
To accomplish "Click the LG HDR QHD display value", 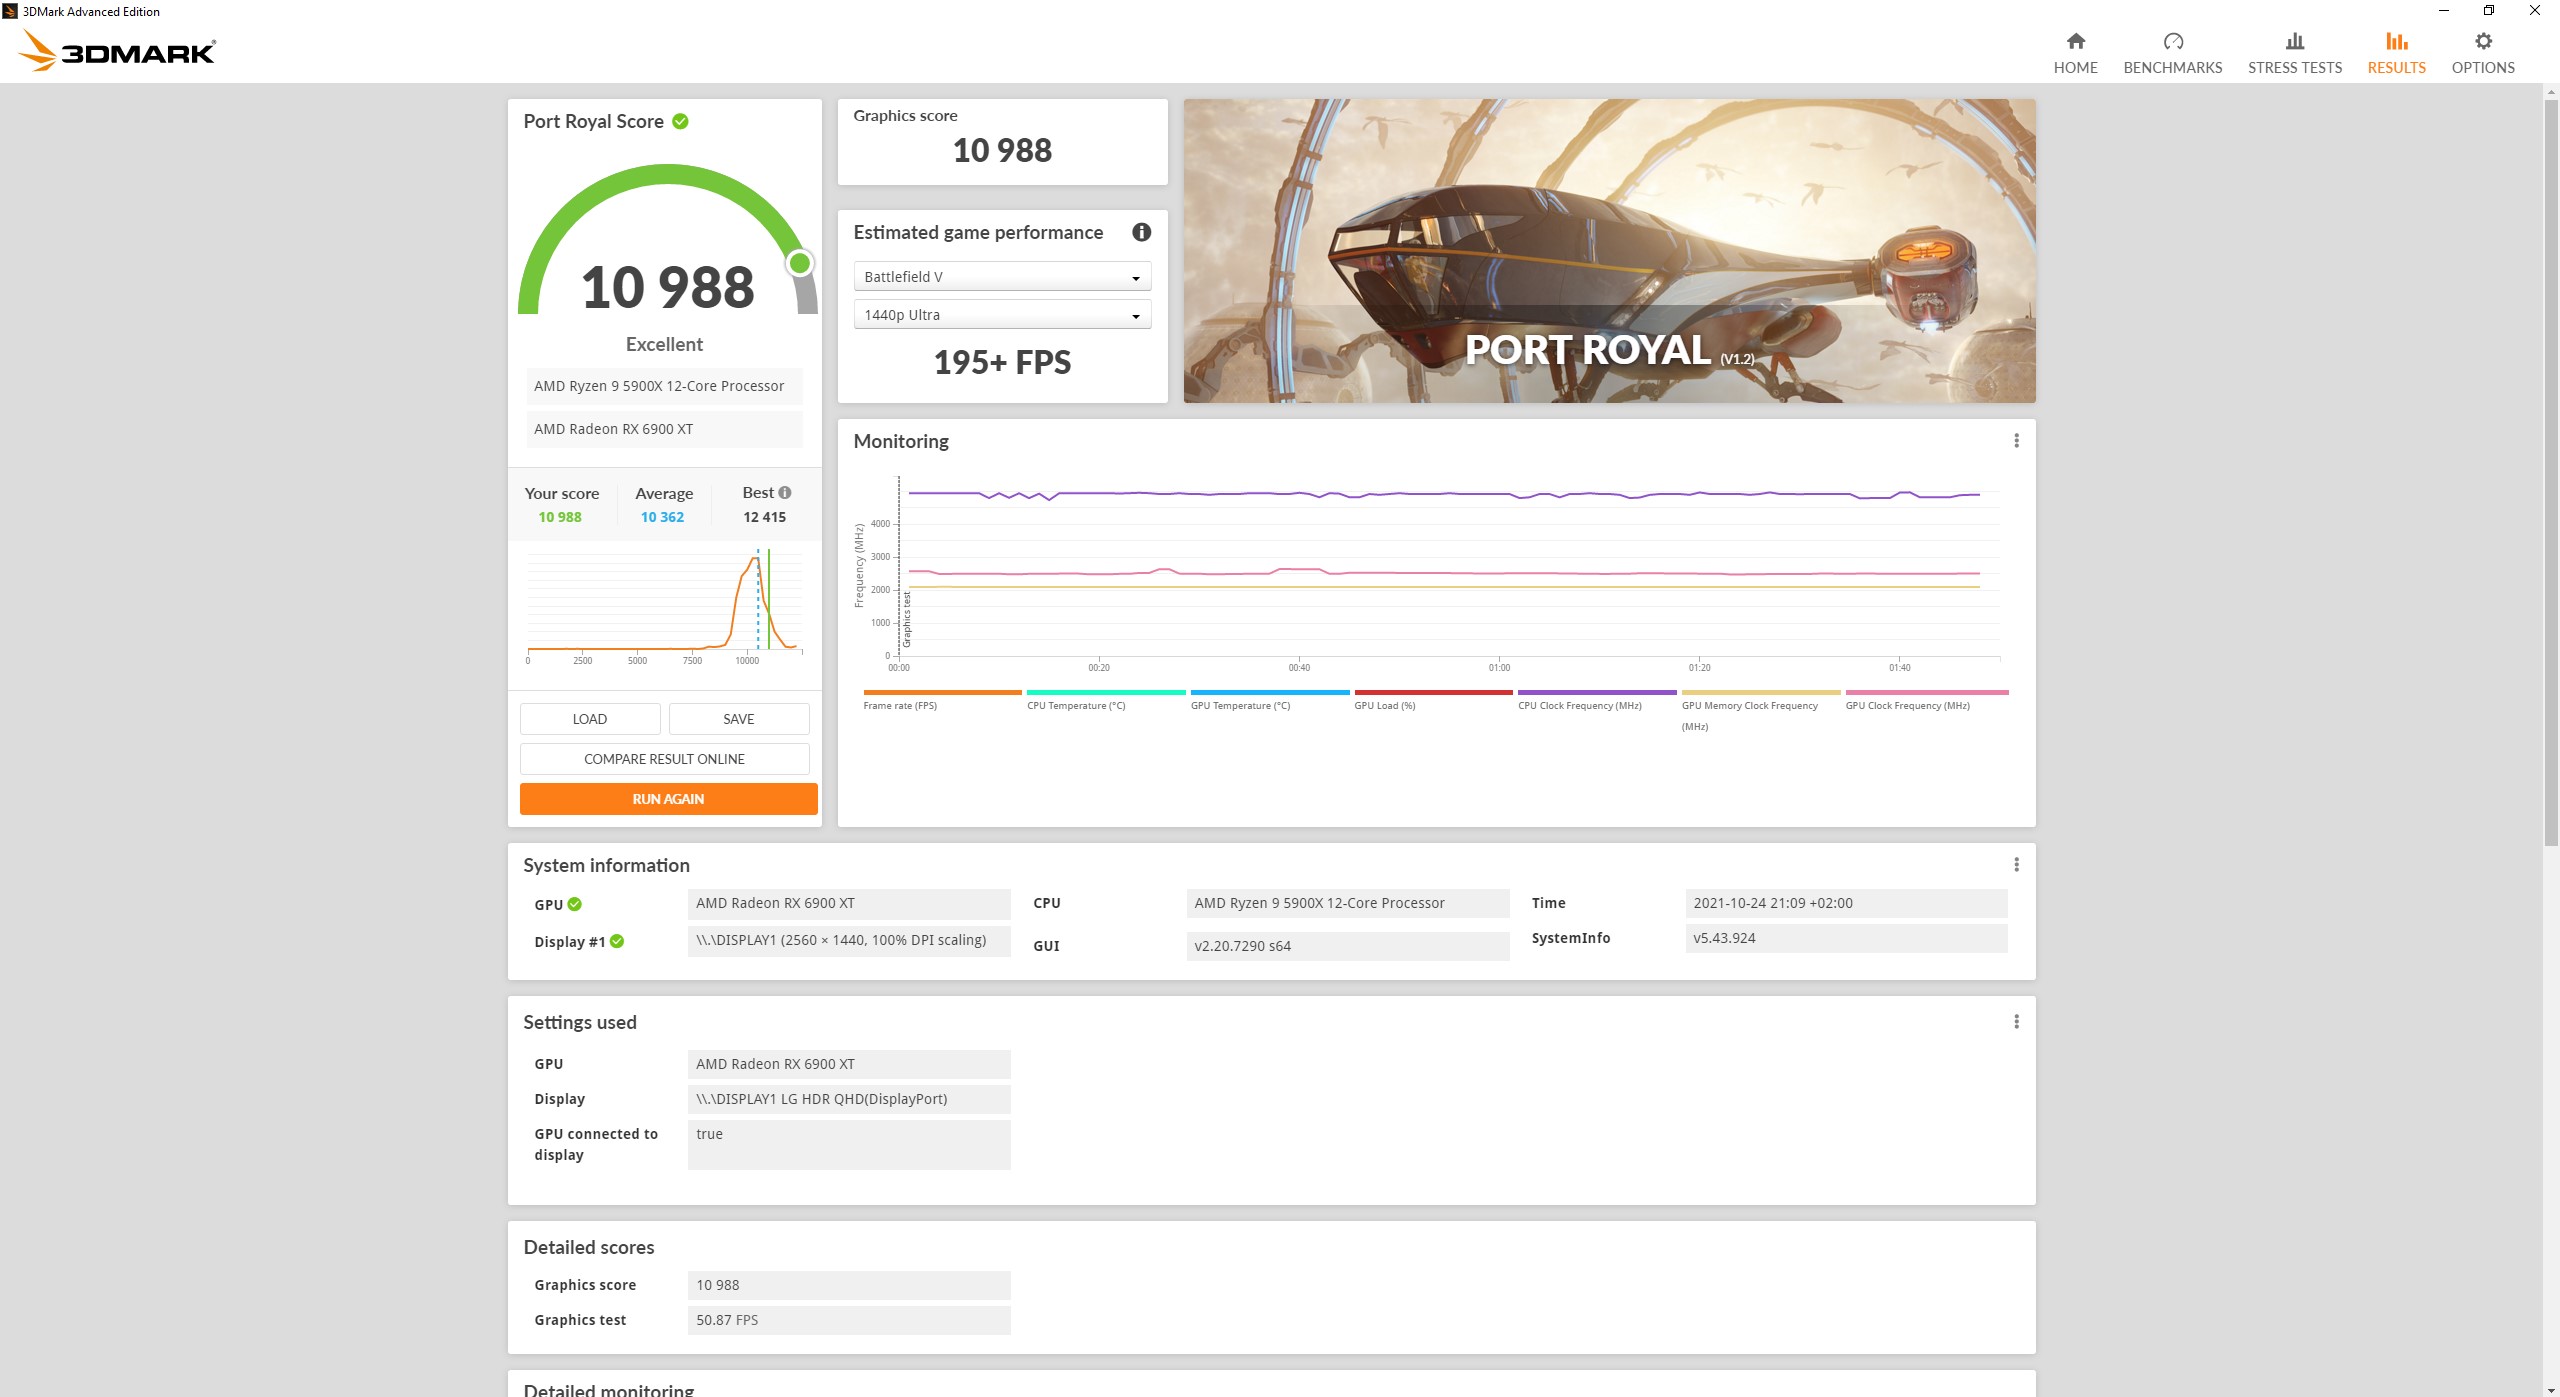I will 849,1099.
